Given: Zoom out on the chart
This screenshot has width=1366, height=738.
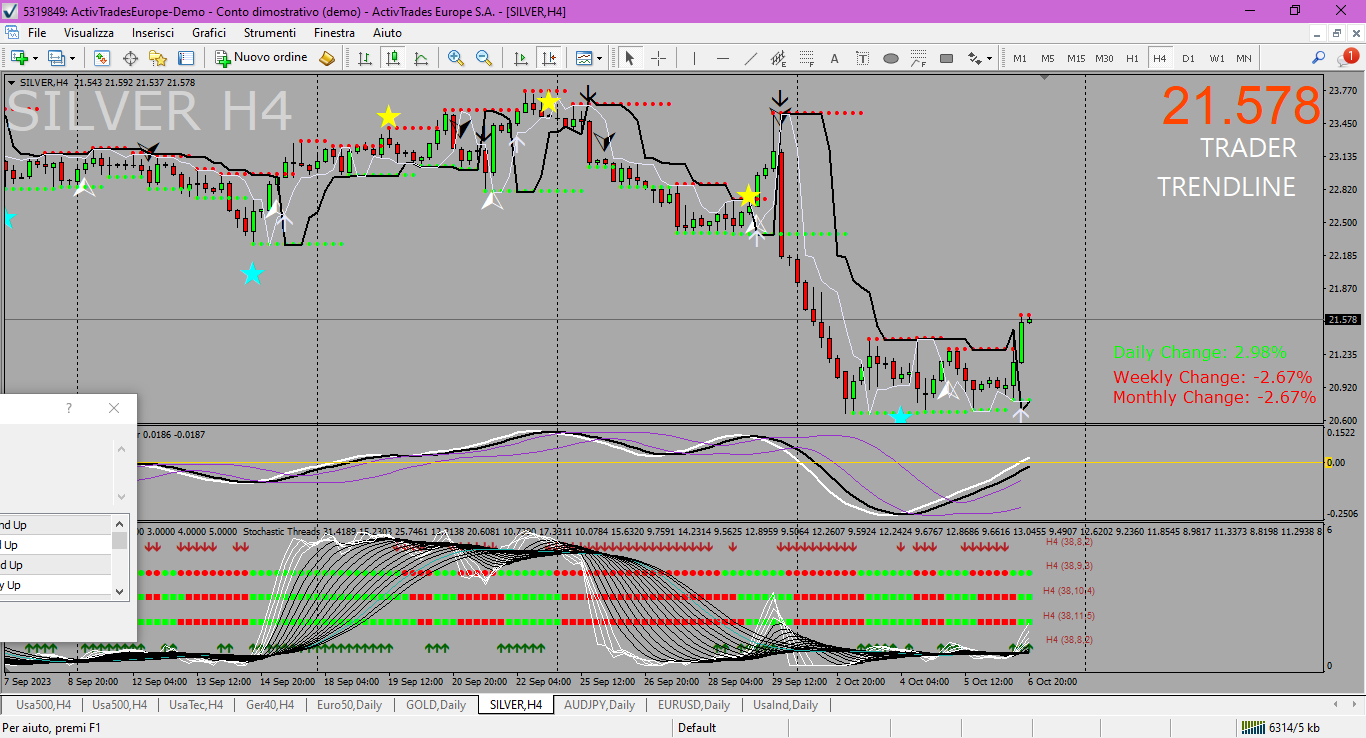Looking at the screenshot, I should point(484,58).
